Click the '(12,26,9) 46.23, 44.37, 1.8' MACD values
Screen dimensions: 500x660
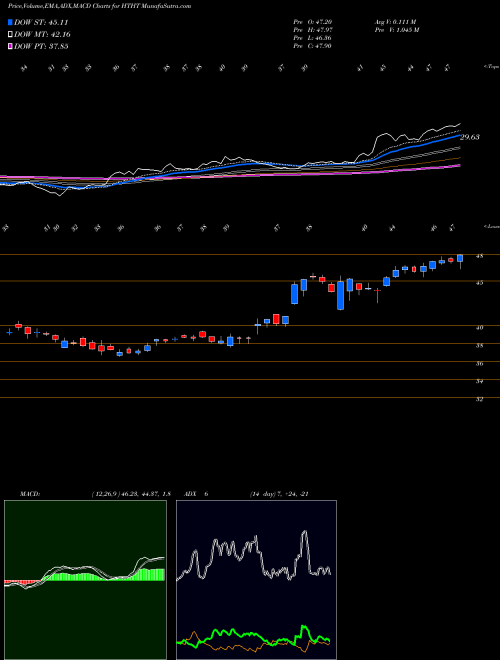tap(131, 494)
